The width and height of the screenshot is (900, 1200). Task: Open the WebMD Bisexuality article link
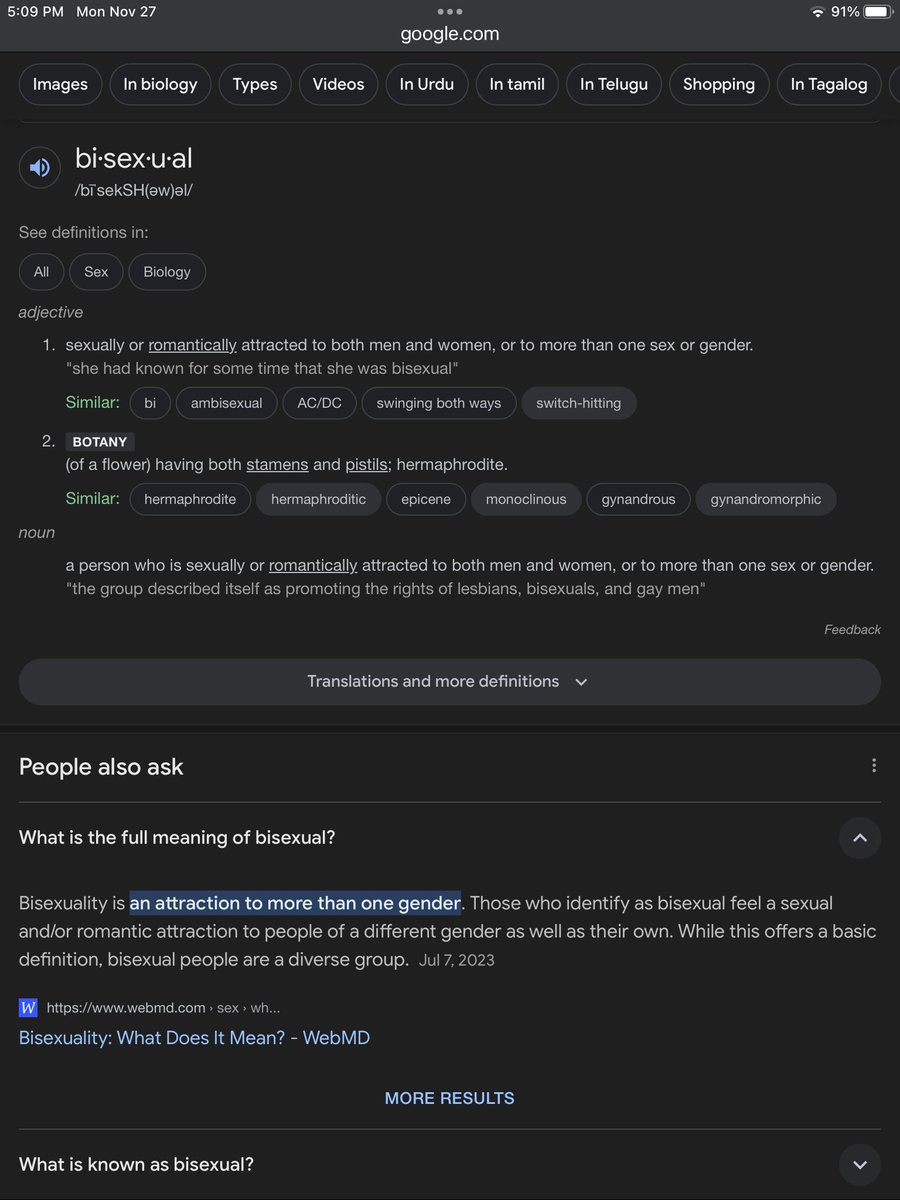(x=194, y=1038)
